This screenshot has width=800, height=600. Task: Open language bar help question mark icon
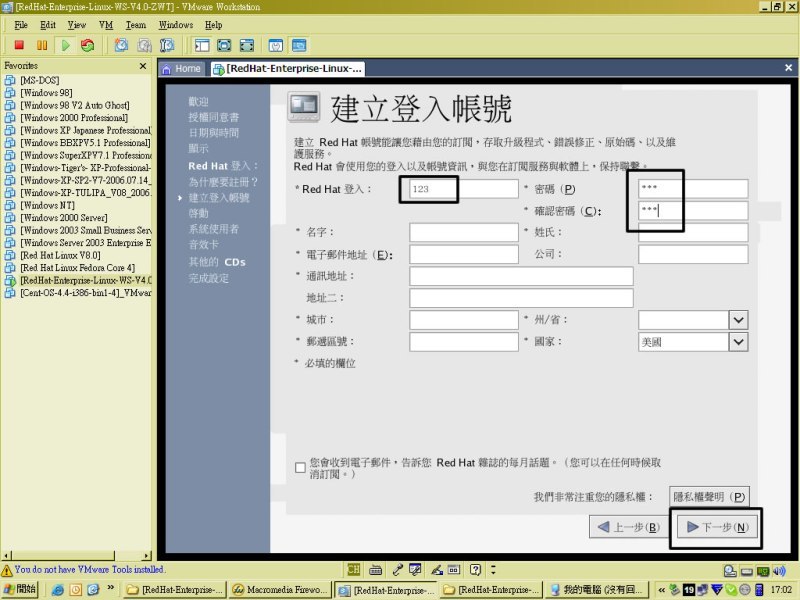pos(476,569)
